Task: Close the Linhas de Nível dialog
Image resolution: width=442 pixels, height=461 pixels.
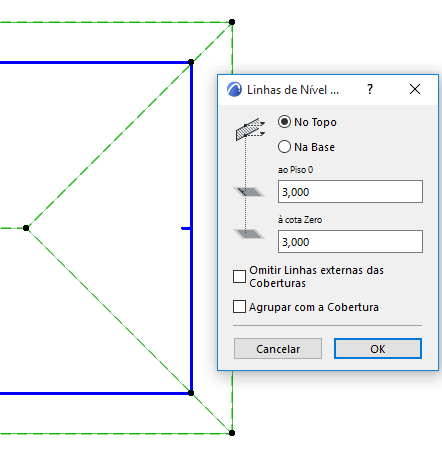Action: tap(415, 89)
